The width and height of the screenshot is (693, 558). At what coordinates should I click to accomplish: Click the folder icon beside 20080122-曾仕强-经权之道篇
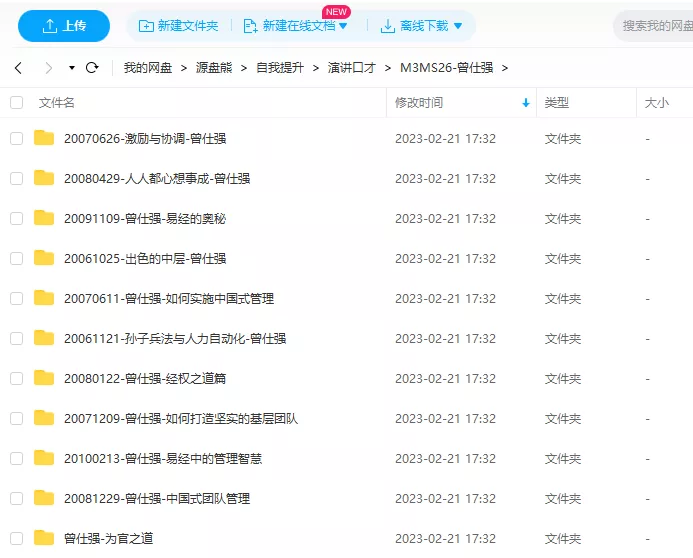pyautogui.click(x=44, y=378)
